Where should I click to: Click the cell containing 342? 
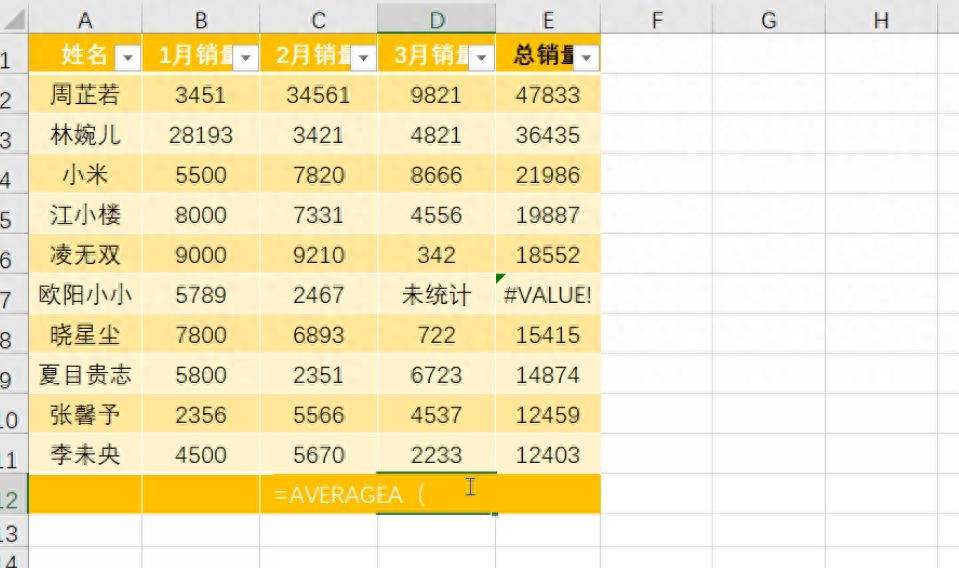(x=436, y=255)
